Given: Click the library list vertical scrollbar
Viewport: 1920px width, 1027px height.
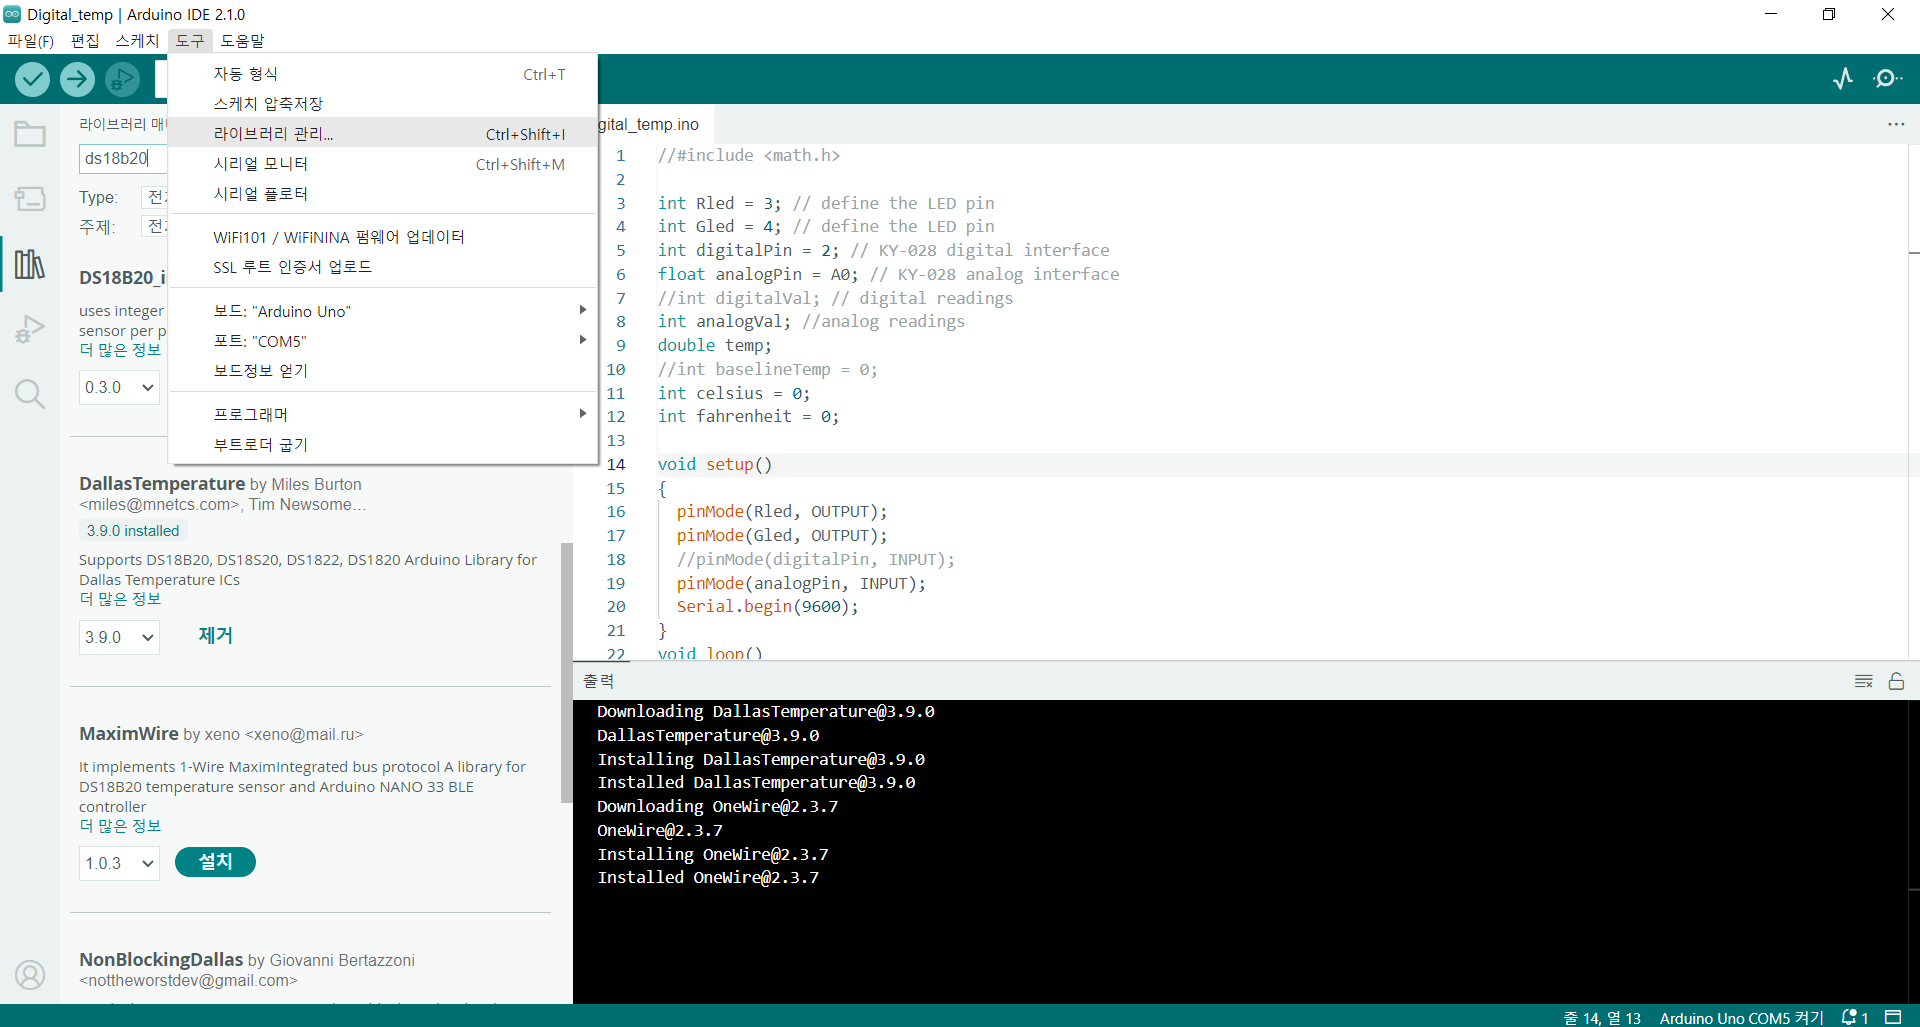Looking at the screenshot, I should click(567, 672).
